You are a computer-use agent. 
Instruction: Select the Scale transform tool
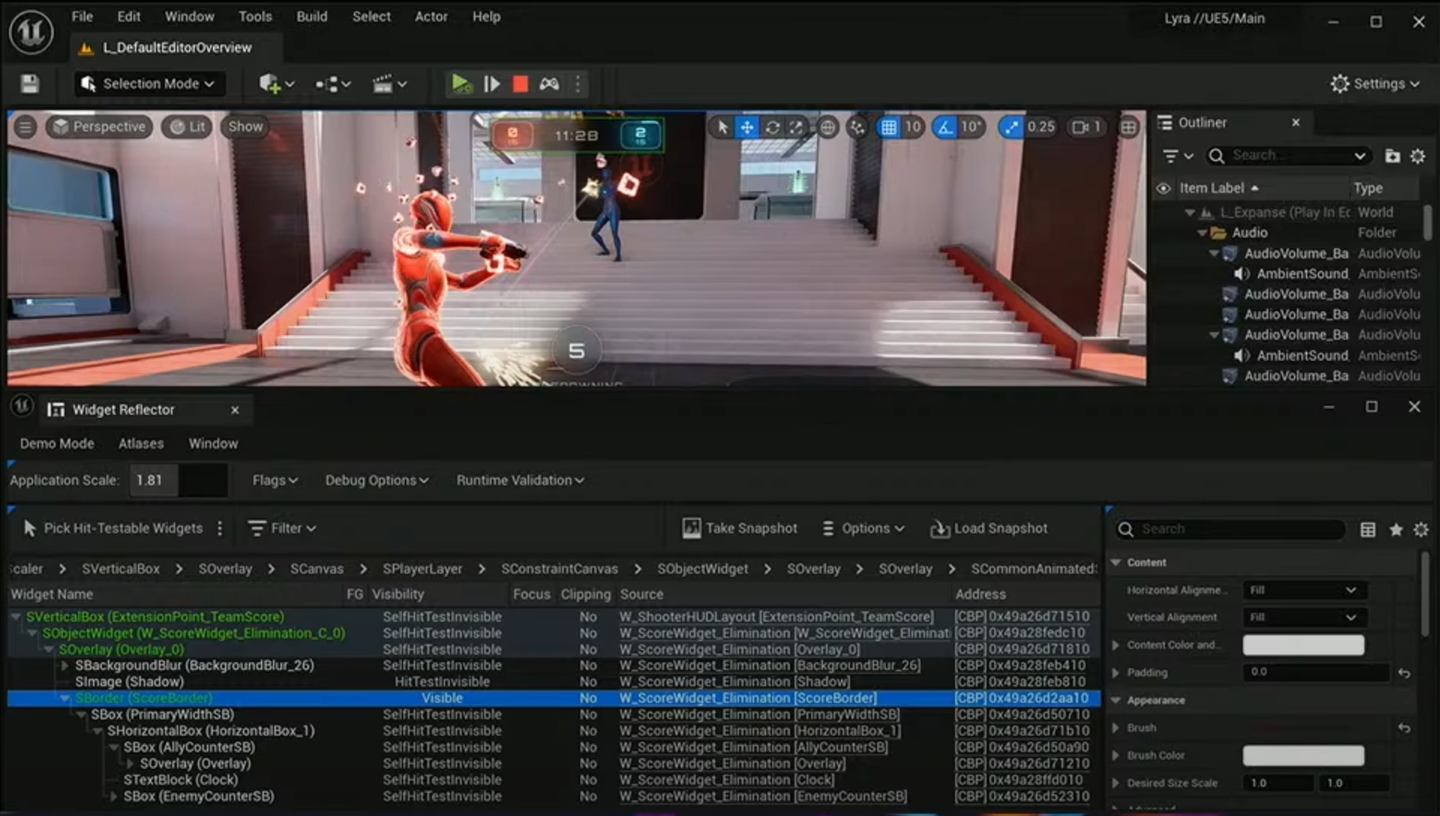pyautogui.click(x=797, y=127)
